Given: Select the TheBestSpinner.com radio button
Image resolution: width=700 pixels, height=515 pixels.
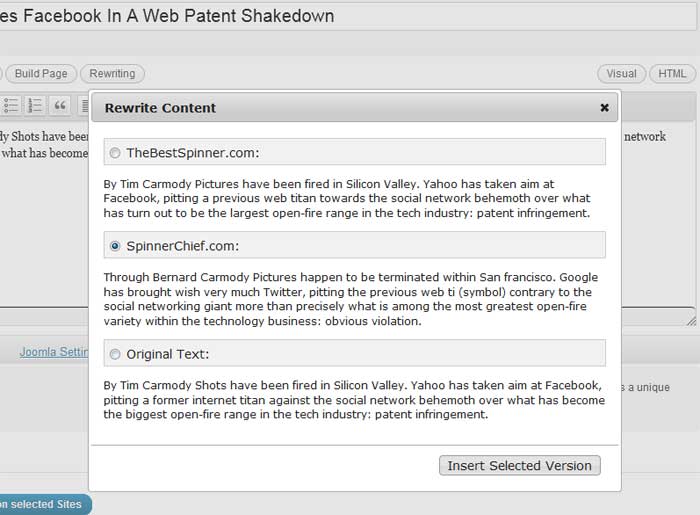Looking at the screenshot, I should pyautogui.click(x=115, y=153).
